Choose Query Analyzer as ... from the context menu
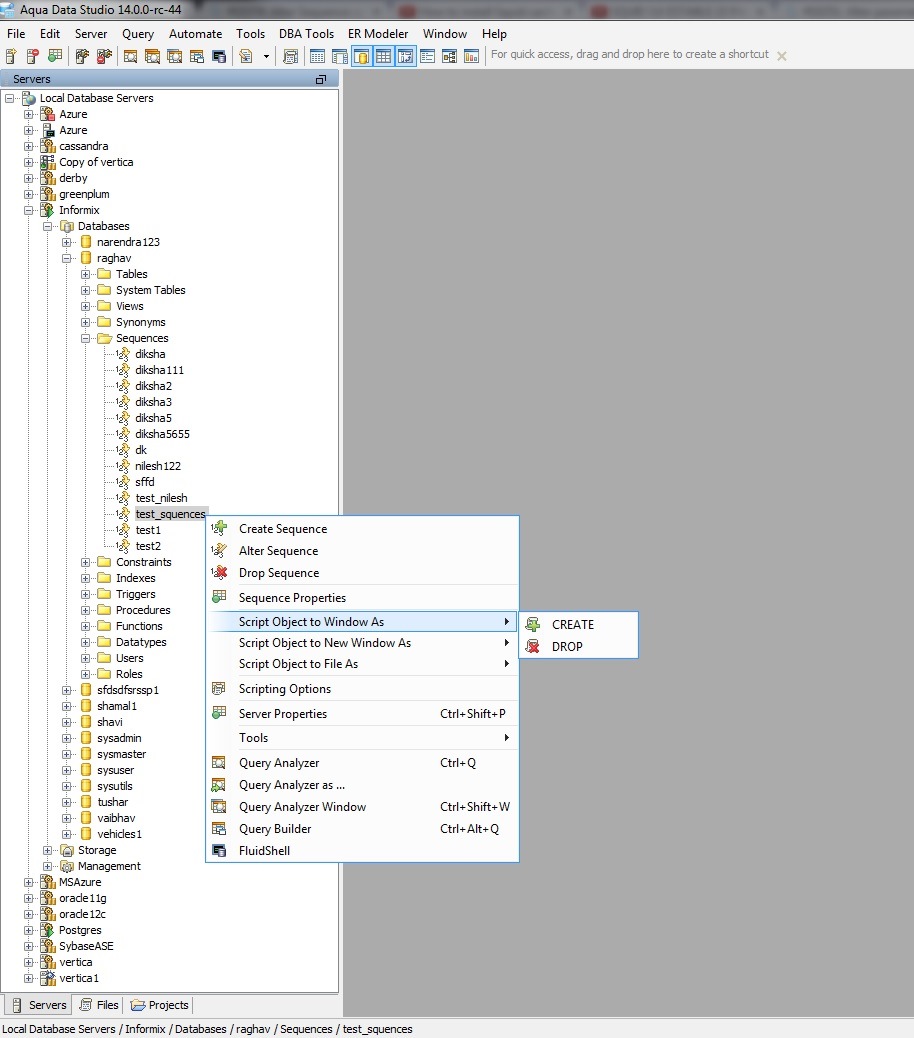 [x=362, y=785]
